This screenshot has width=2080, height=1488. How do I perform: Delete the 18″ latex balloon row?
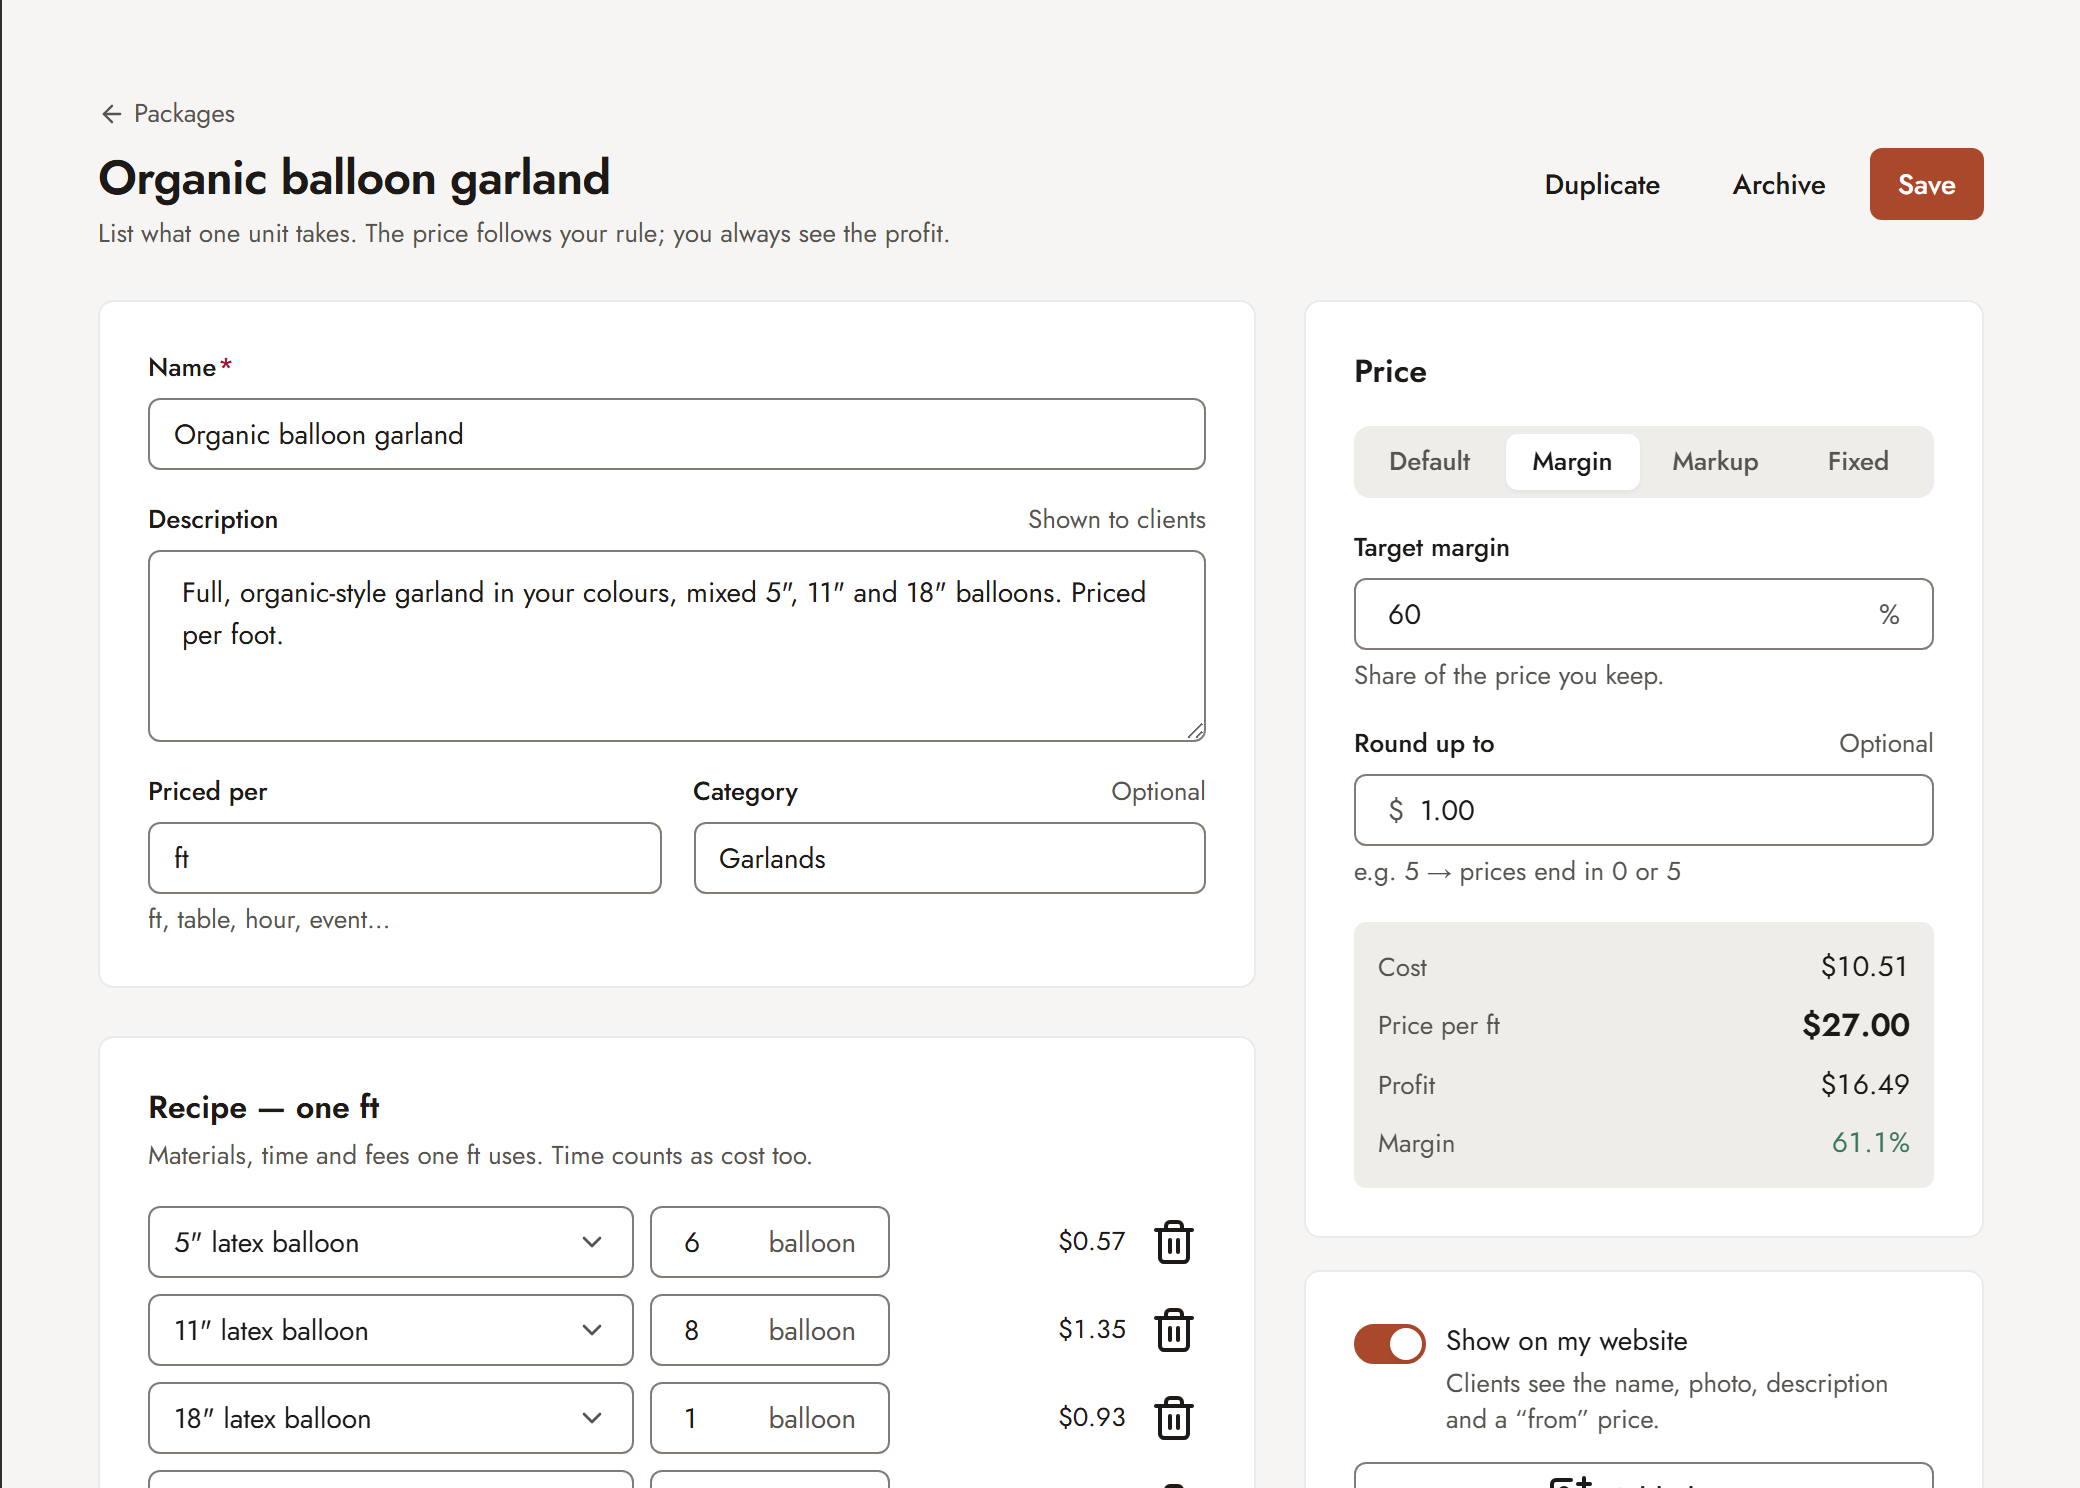[x=1173, y=1418]
